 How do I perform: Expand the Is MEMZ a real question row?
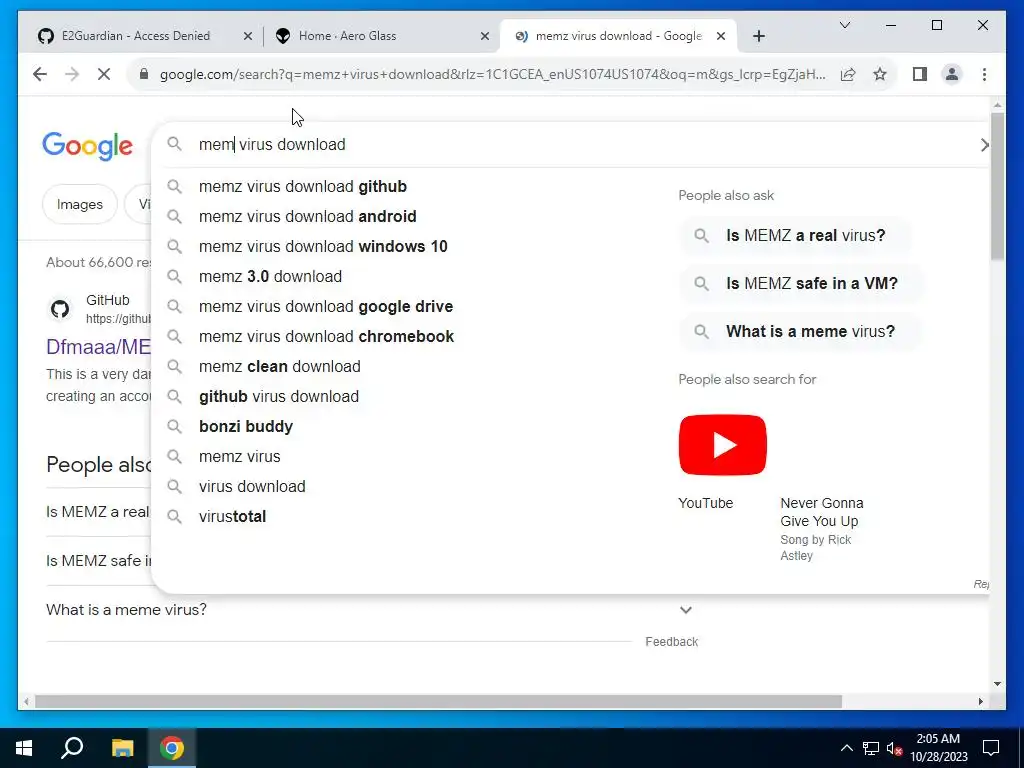[x=98, y=513]
